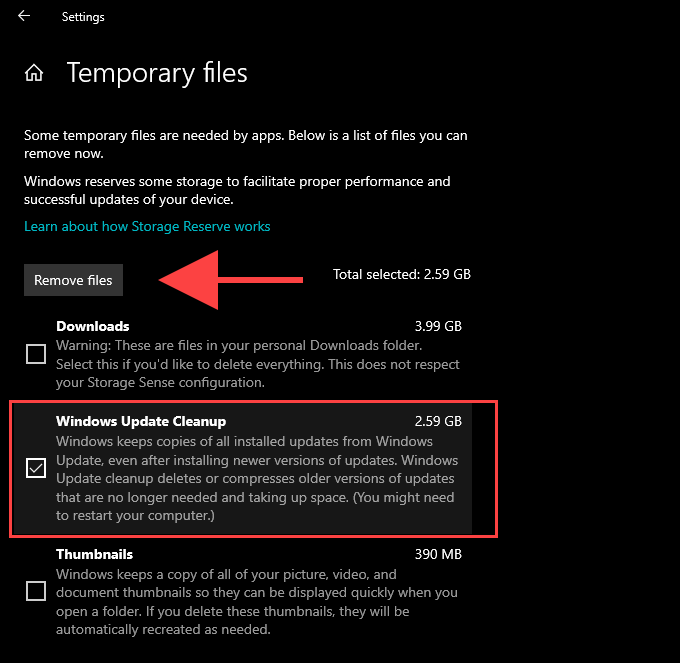680x663 pixels.
Task: Open Settings home via the house icon
Action: point(34,73)
